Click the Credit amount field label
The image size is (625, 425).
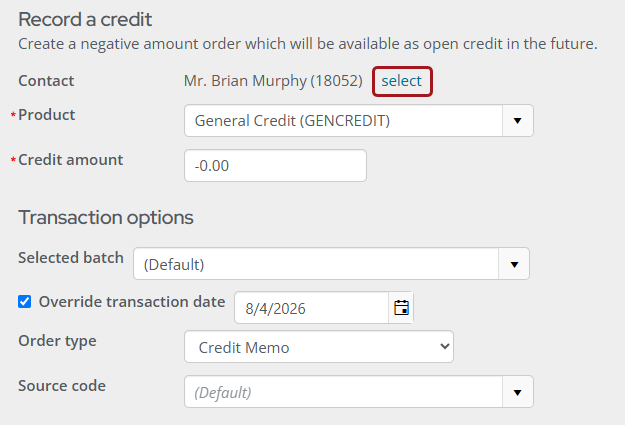[x=71, y=160]
